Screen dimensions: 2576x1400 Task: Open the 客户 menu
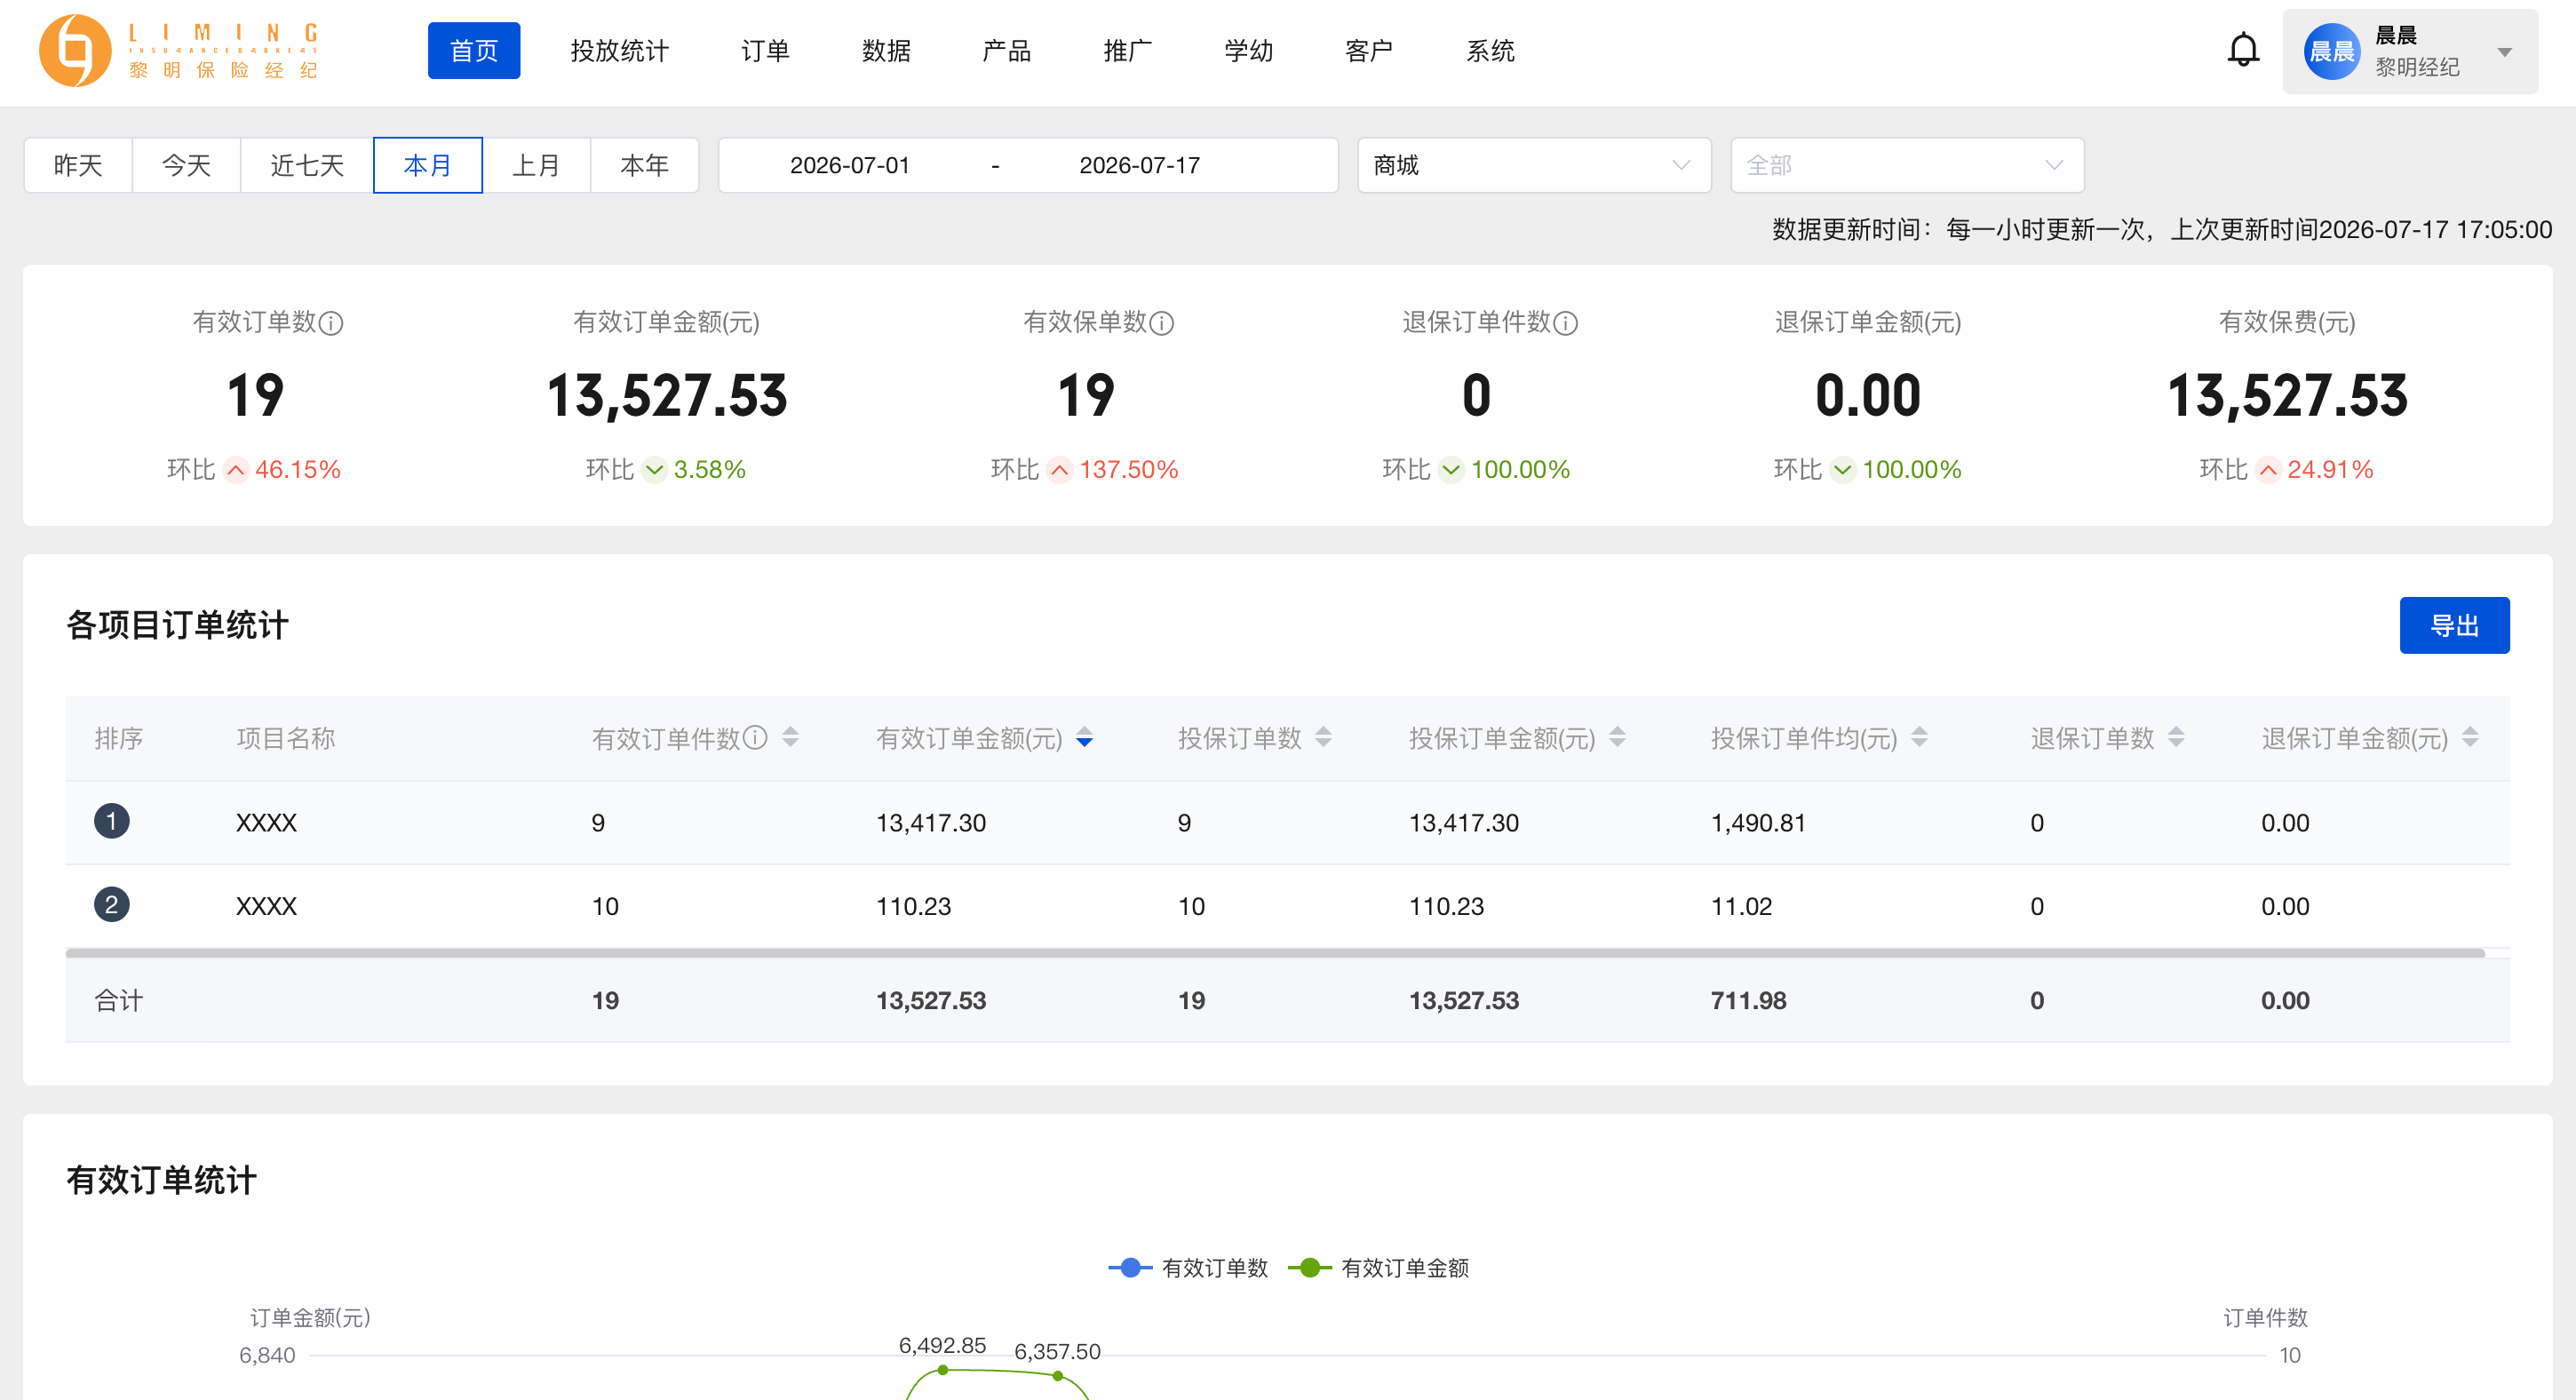(x=1369, y=50)
